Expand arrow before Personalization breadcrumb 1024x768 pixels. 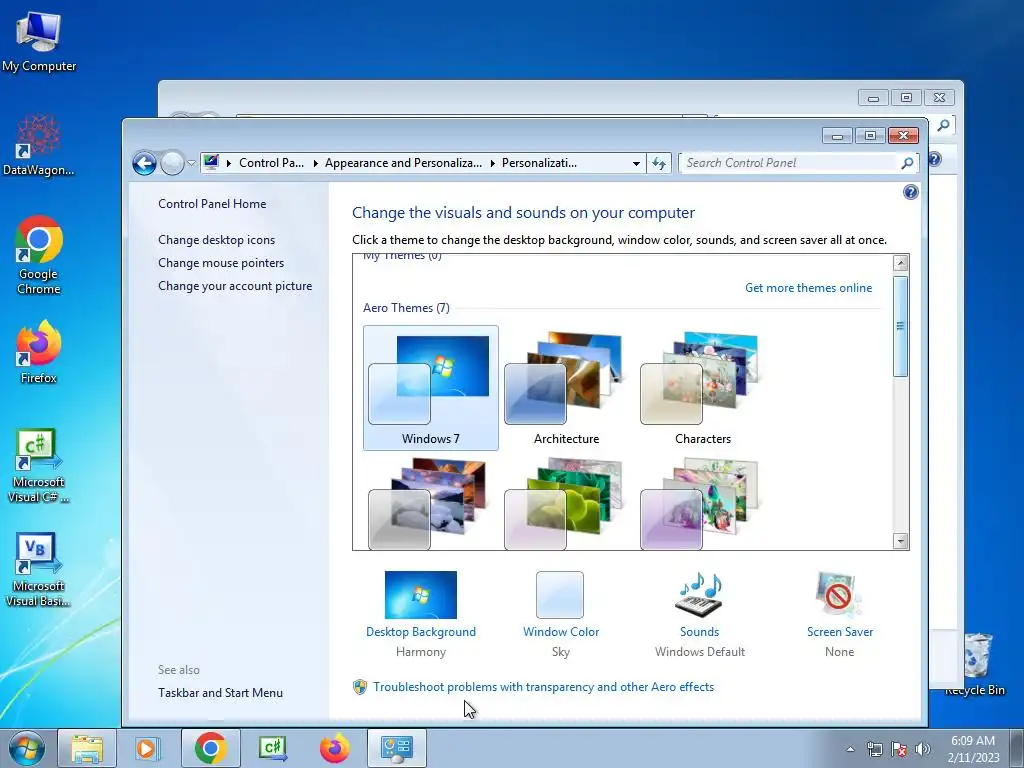(x=492, y=163)
